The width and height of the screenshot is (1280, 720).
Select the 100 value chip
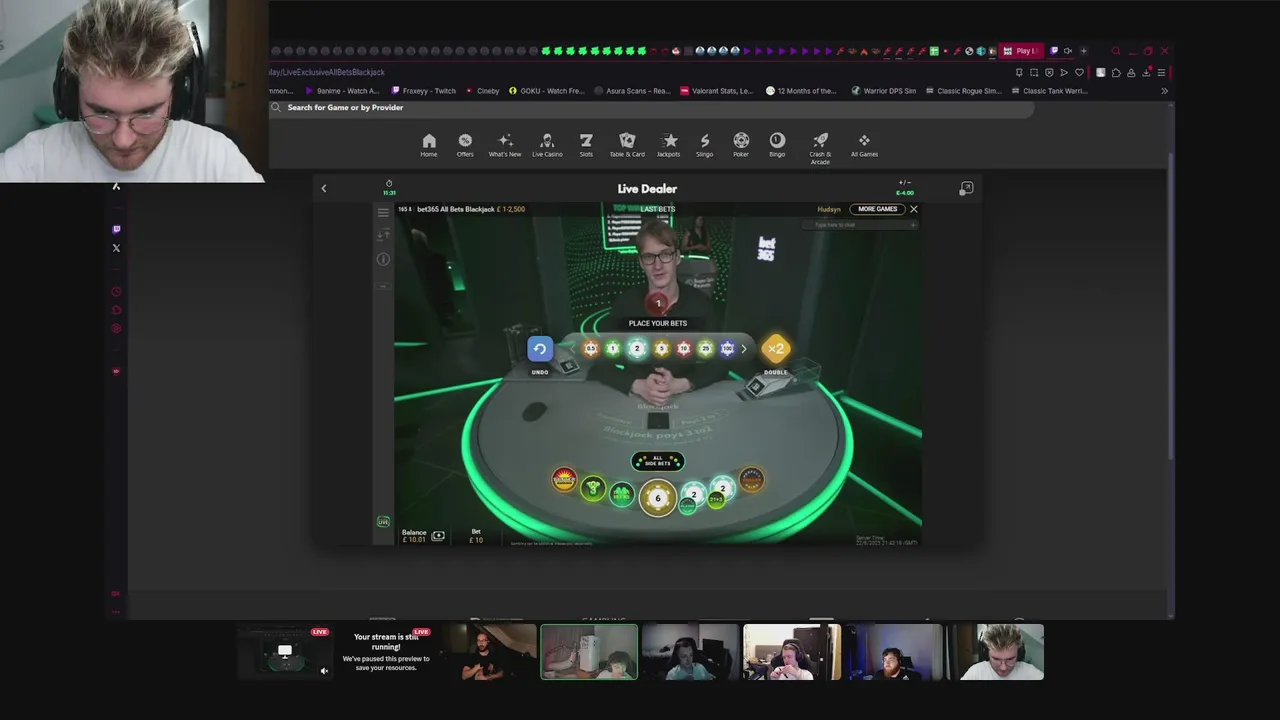click(x=727, y=348)
